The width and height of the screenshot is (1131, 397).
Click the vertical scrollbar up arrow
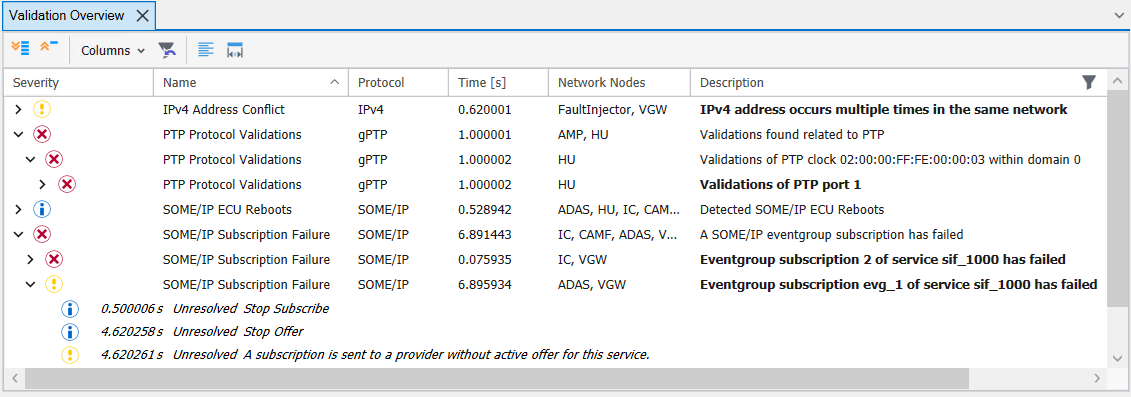(x=1117, y=82)
